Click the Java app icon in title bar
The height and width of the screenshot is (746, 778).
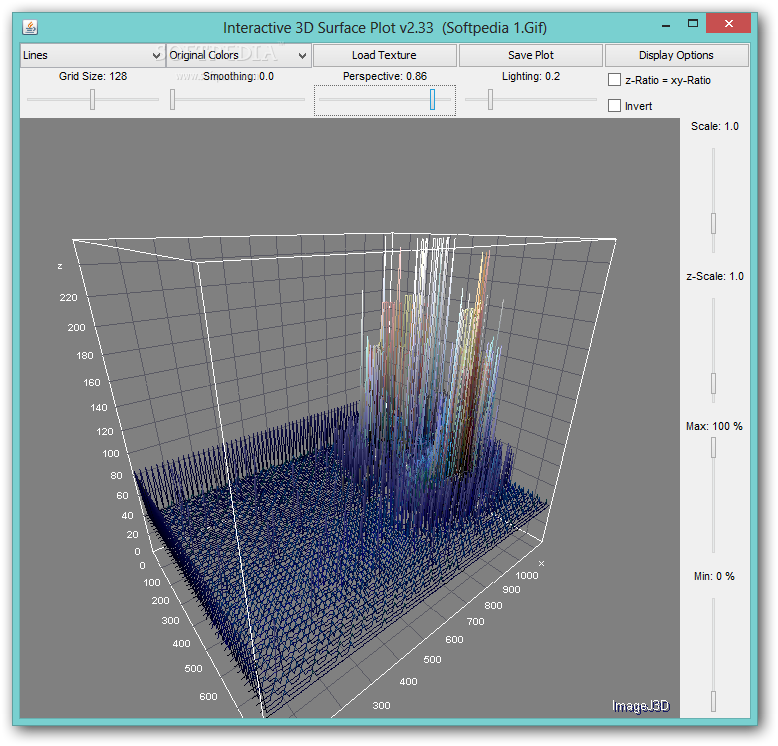tap(30, 27)
